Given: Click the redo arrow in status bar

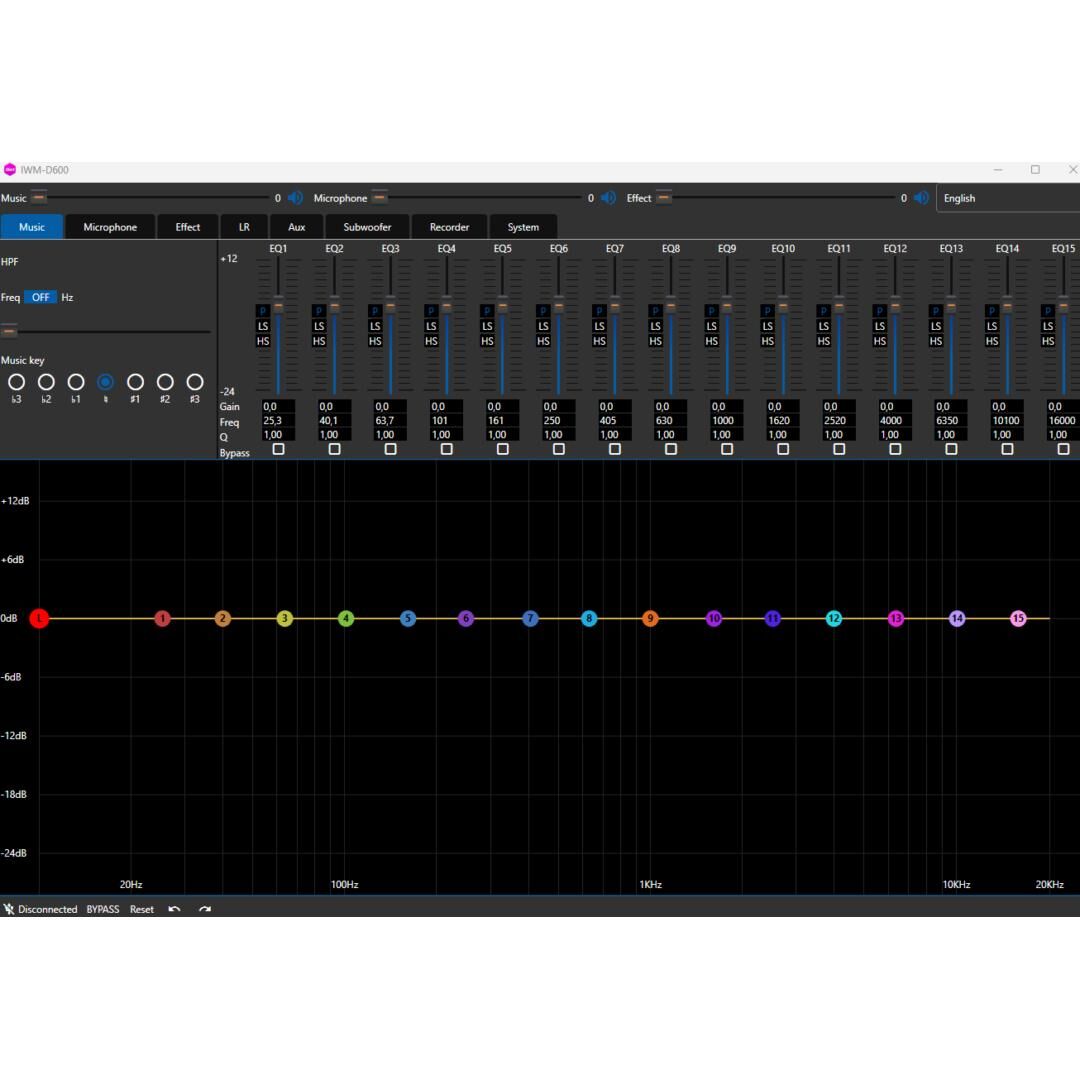Looking at the screenshot, I should coord(205,909).
